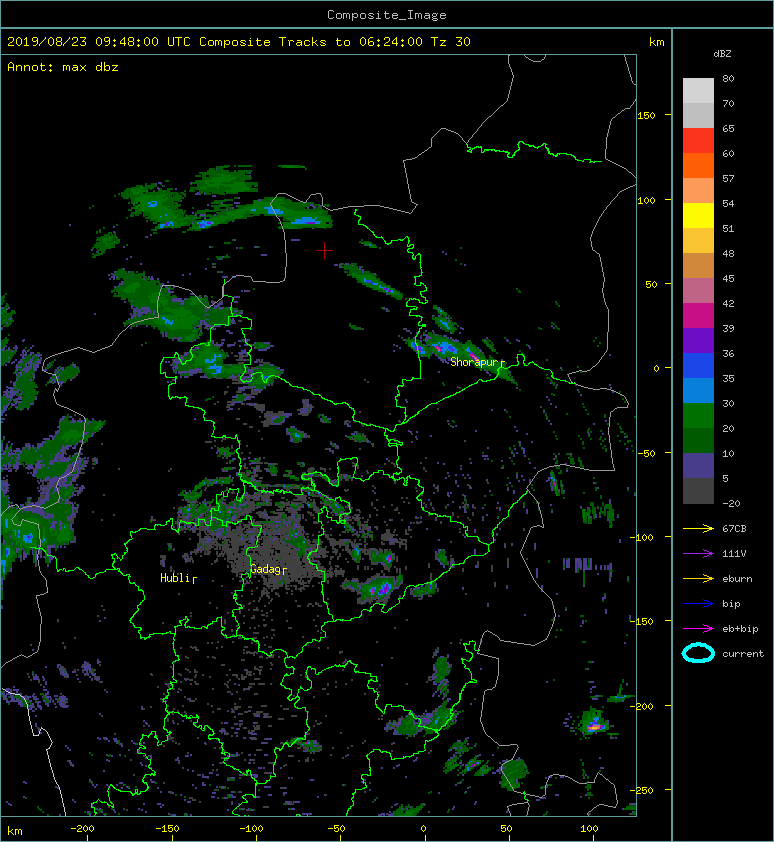Click the cyan 'current' ellipse legend icon
The image size is (774, 842).
(x=698, y=653)
